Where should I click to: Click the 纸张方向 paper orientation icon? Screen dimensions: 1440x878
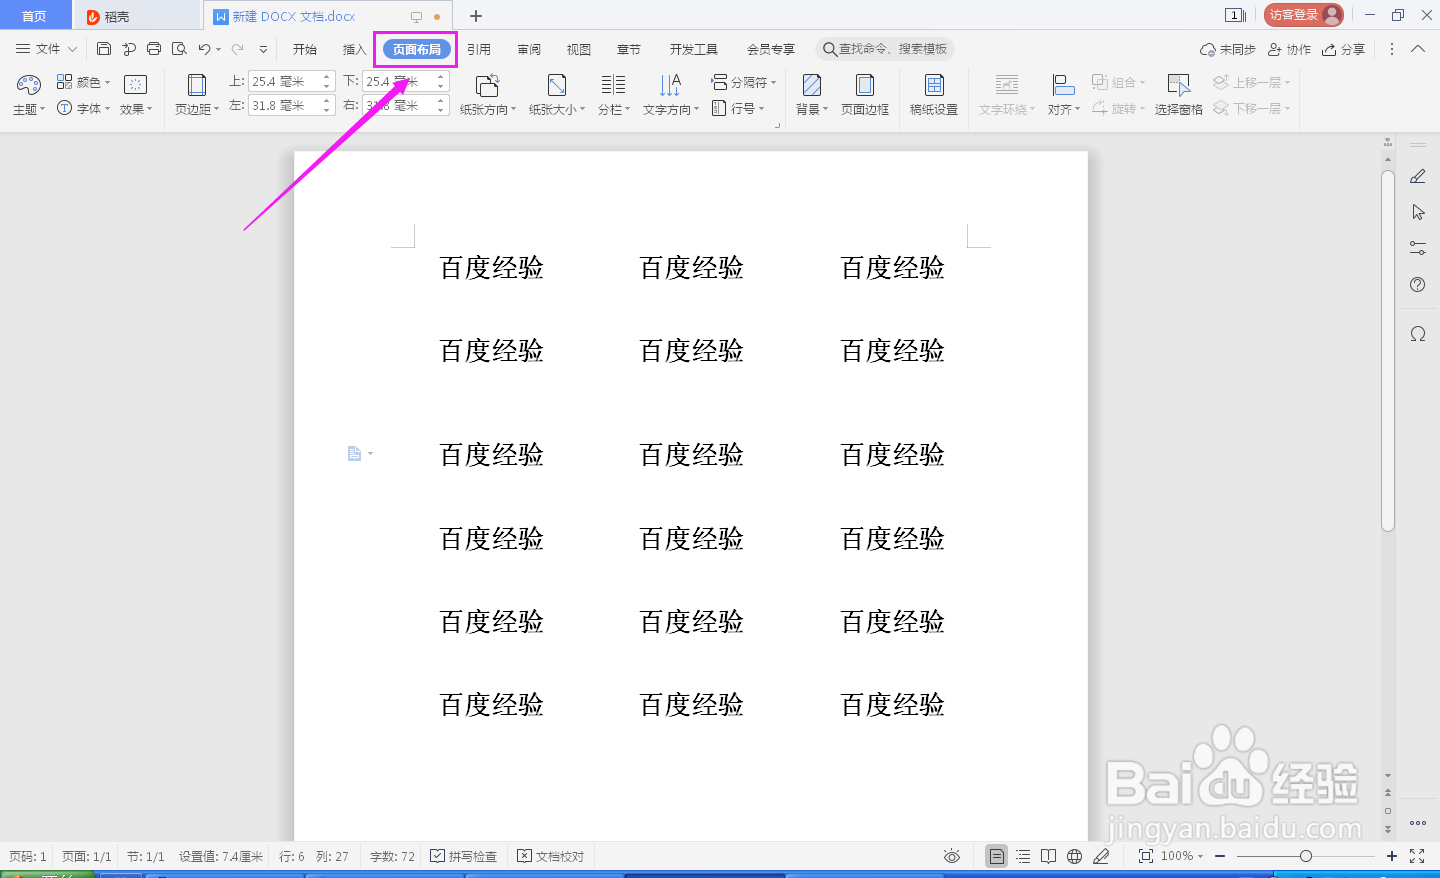[488, 85]
